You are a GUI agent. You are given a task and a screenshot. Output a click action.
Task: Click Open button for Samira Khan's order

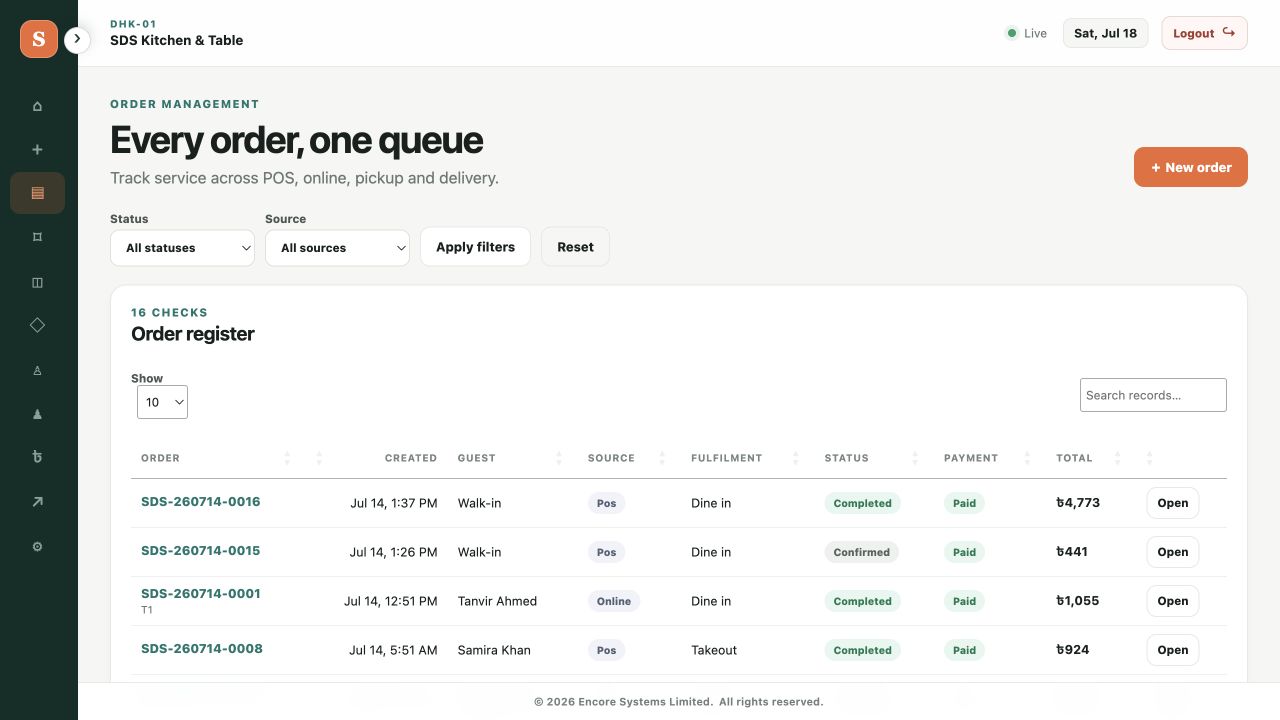pos(1173,650)
